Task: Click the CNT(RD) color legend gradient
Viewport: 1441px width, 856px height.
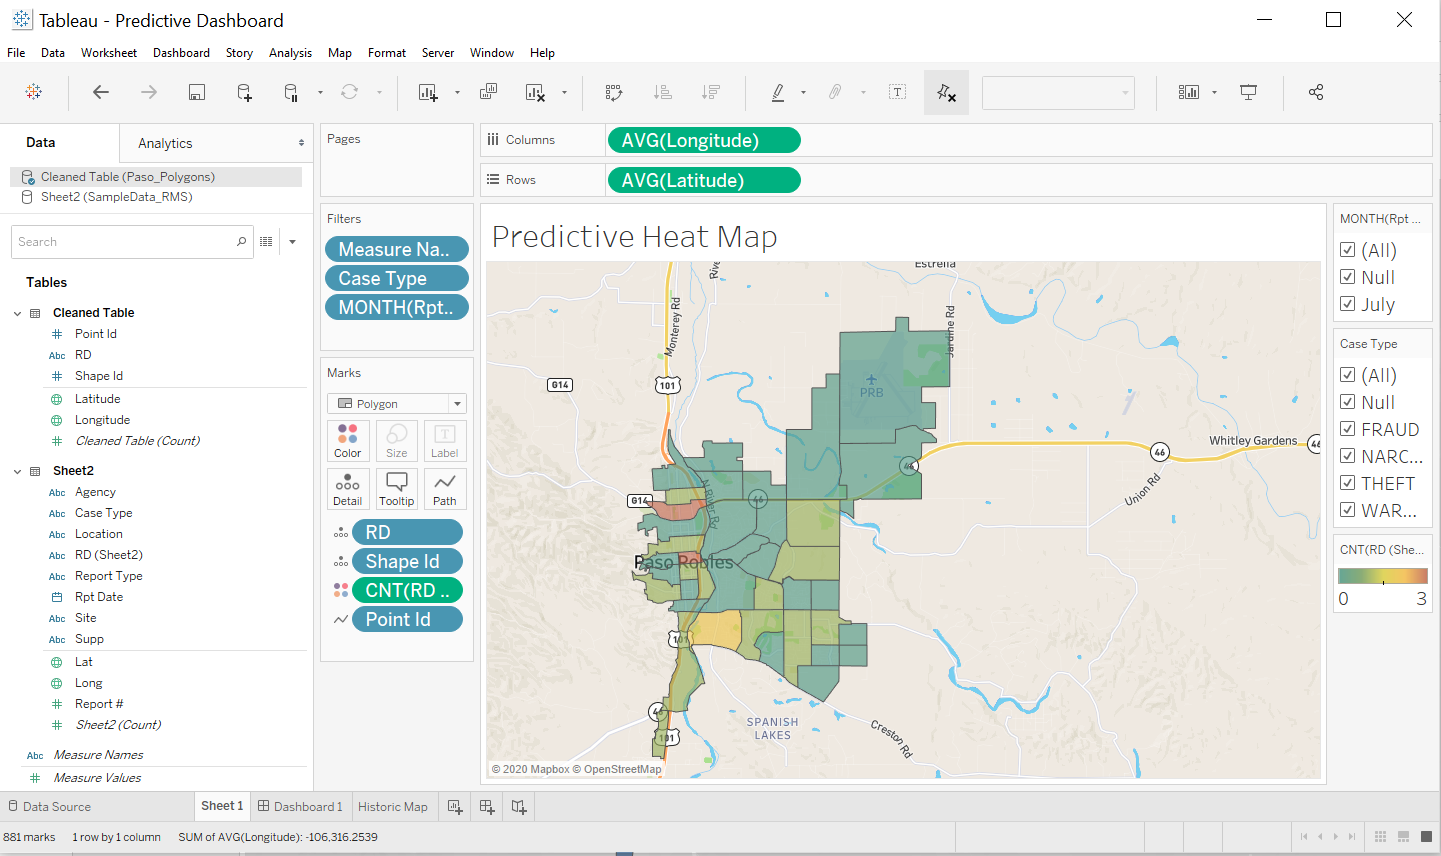Action: click(x=1382, y=575)
